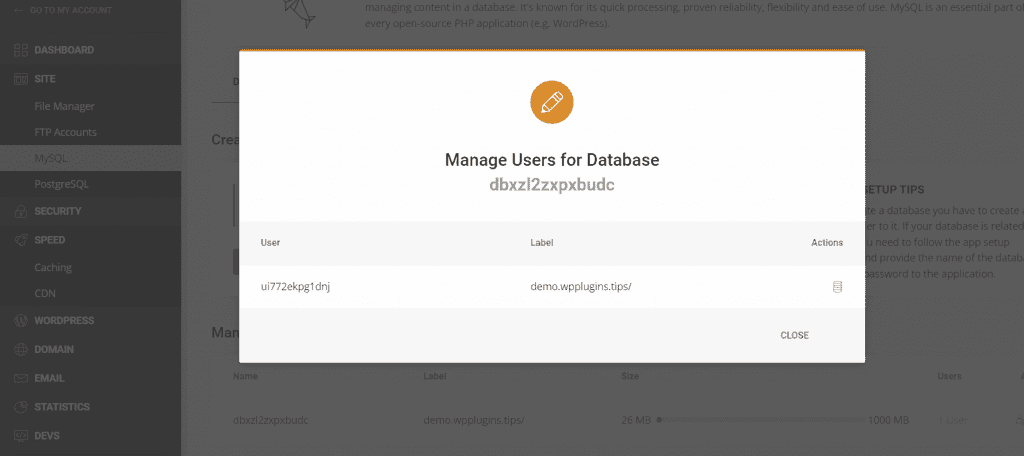This screenshot has height=456, width=1024.
Task: Collapse the SITE section in sidebar
Action: tap(45, 79)
